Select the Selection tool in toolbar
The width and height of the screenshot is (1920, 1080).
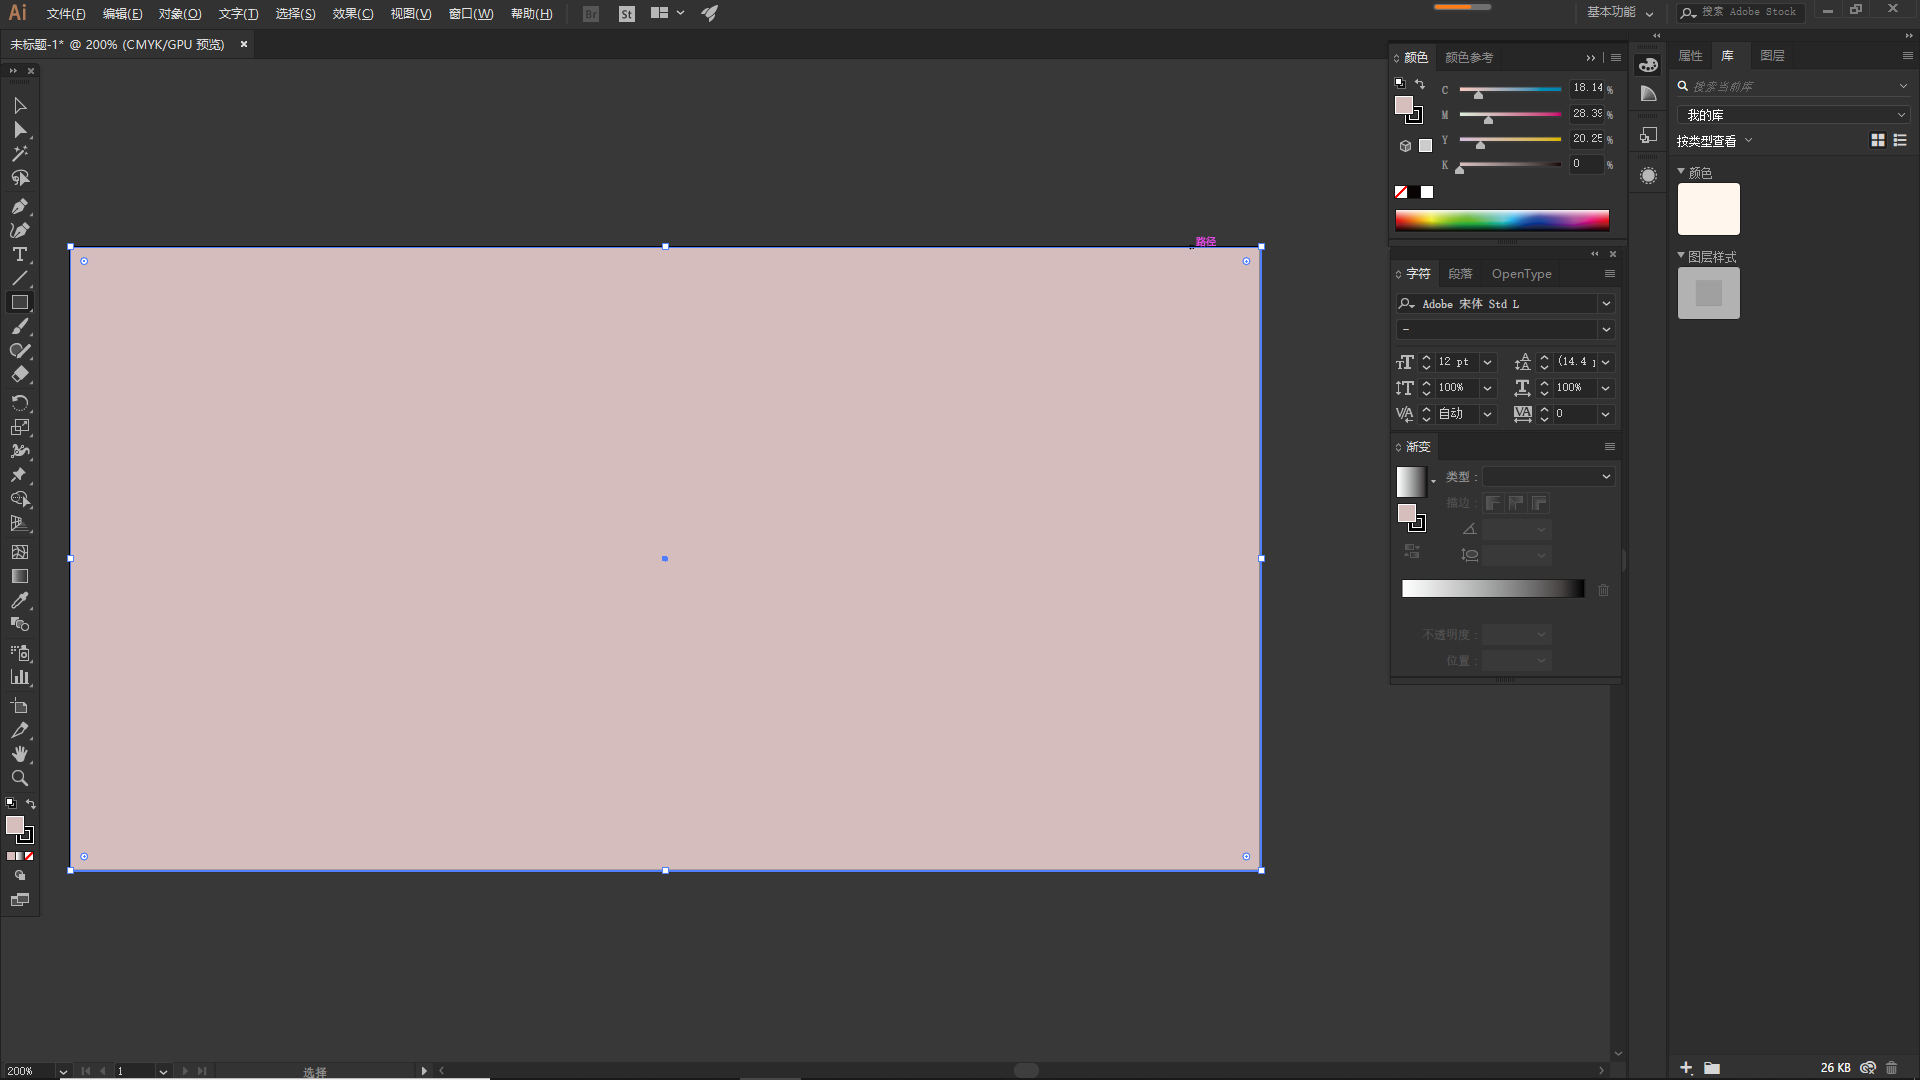(18, 104)
